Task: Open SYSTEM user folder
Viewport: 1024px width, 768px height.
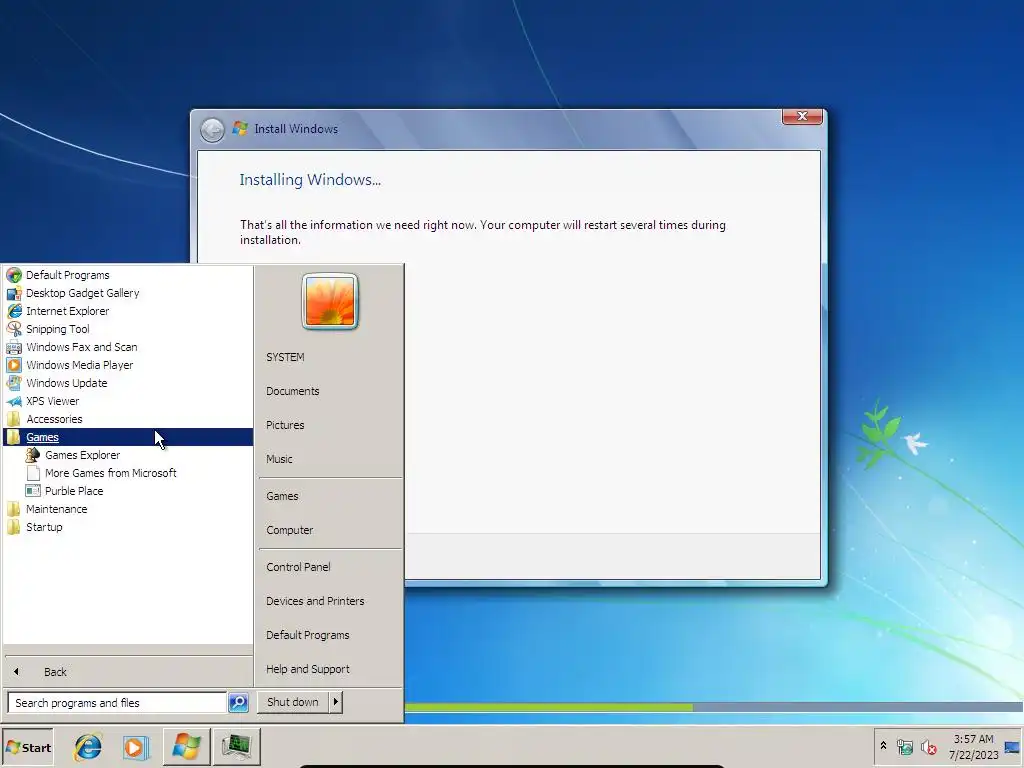Action: pos(285,357)
